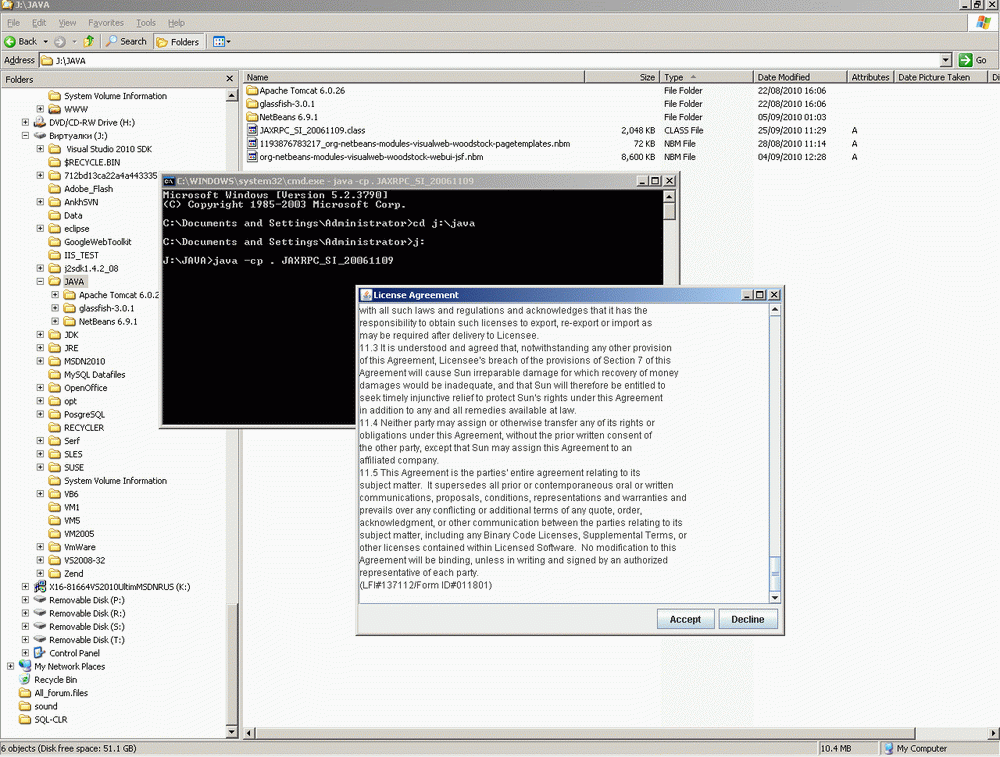Click the License Agreement scrollbar thumb
This screenshot has width=1000, height=757.
point(775,573)
